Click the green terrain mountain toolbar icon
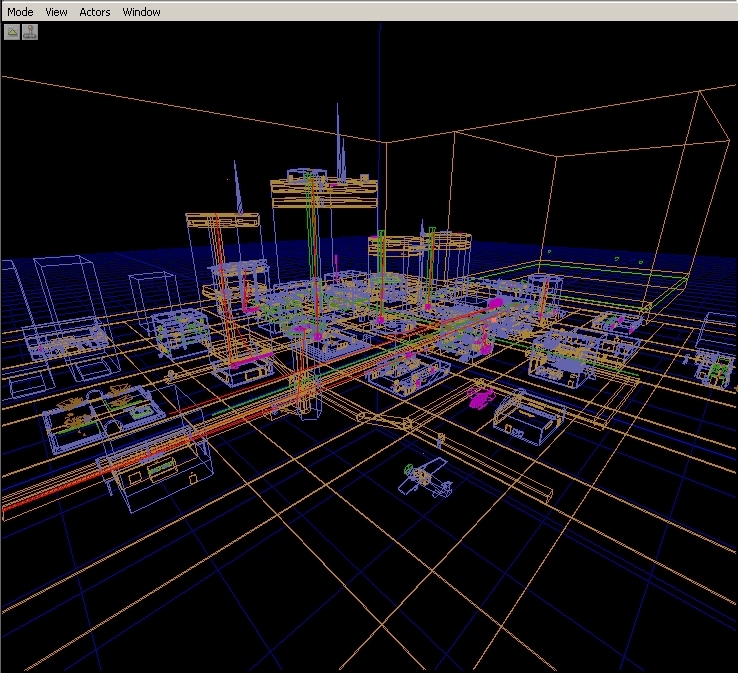Viewport: 738px width, 673px height. click(12, 32)
